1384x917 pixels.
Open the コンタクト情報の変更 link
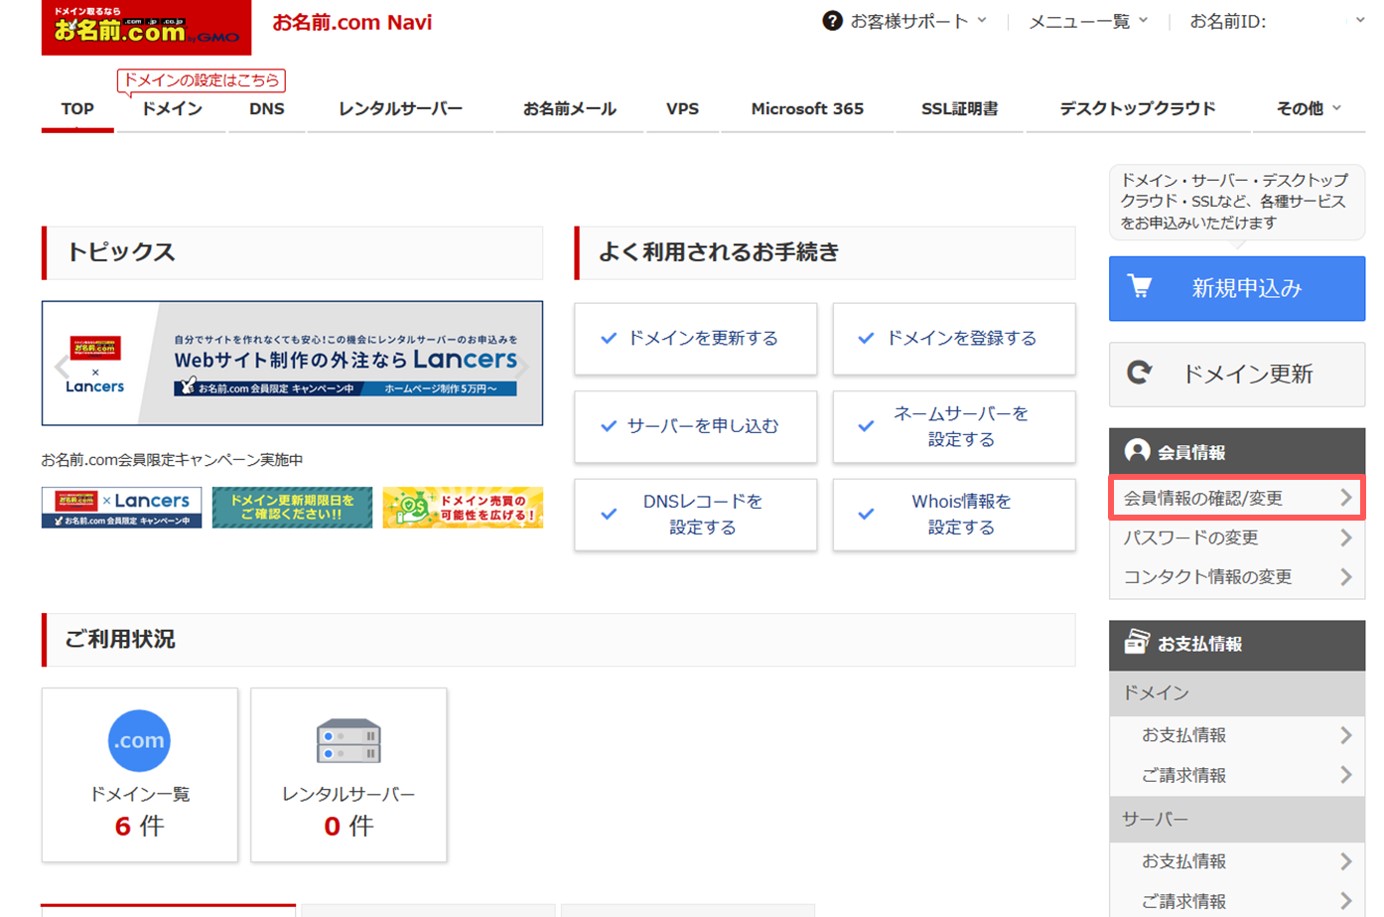click(x=1237, y=577)
